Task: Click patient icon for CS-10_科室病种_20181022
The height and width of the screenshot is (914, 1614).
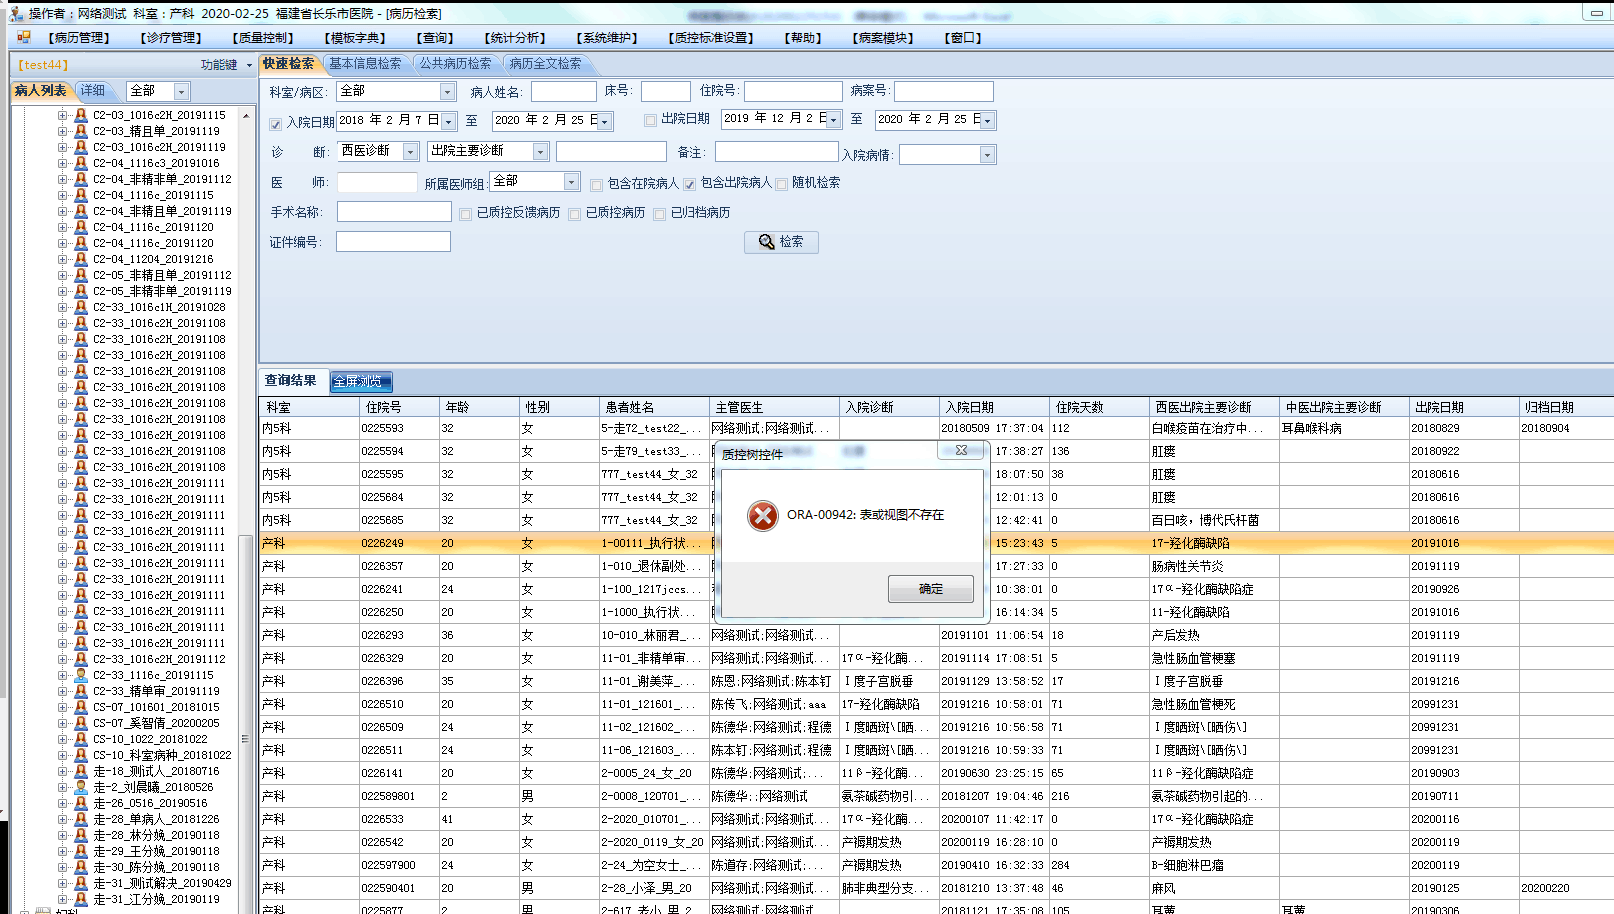Action: 81,755
